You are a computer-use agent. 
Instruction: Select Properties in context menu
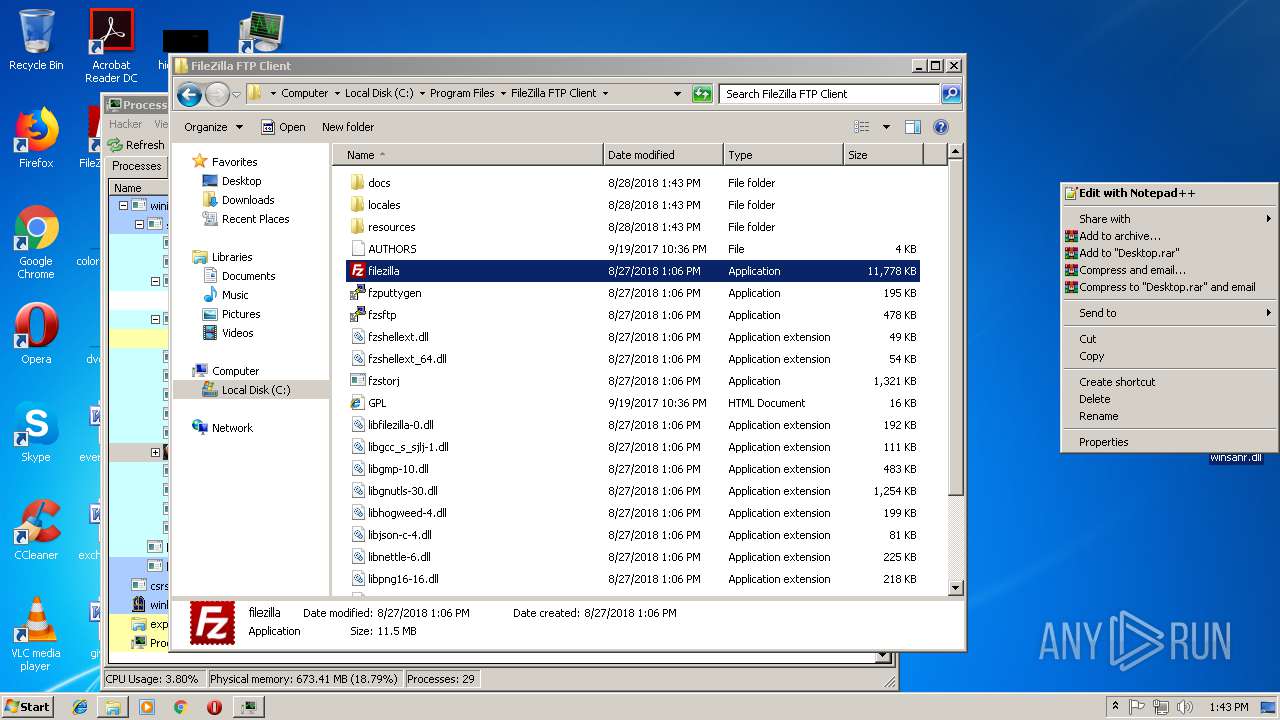pos(1168,442)
